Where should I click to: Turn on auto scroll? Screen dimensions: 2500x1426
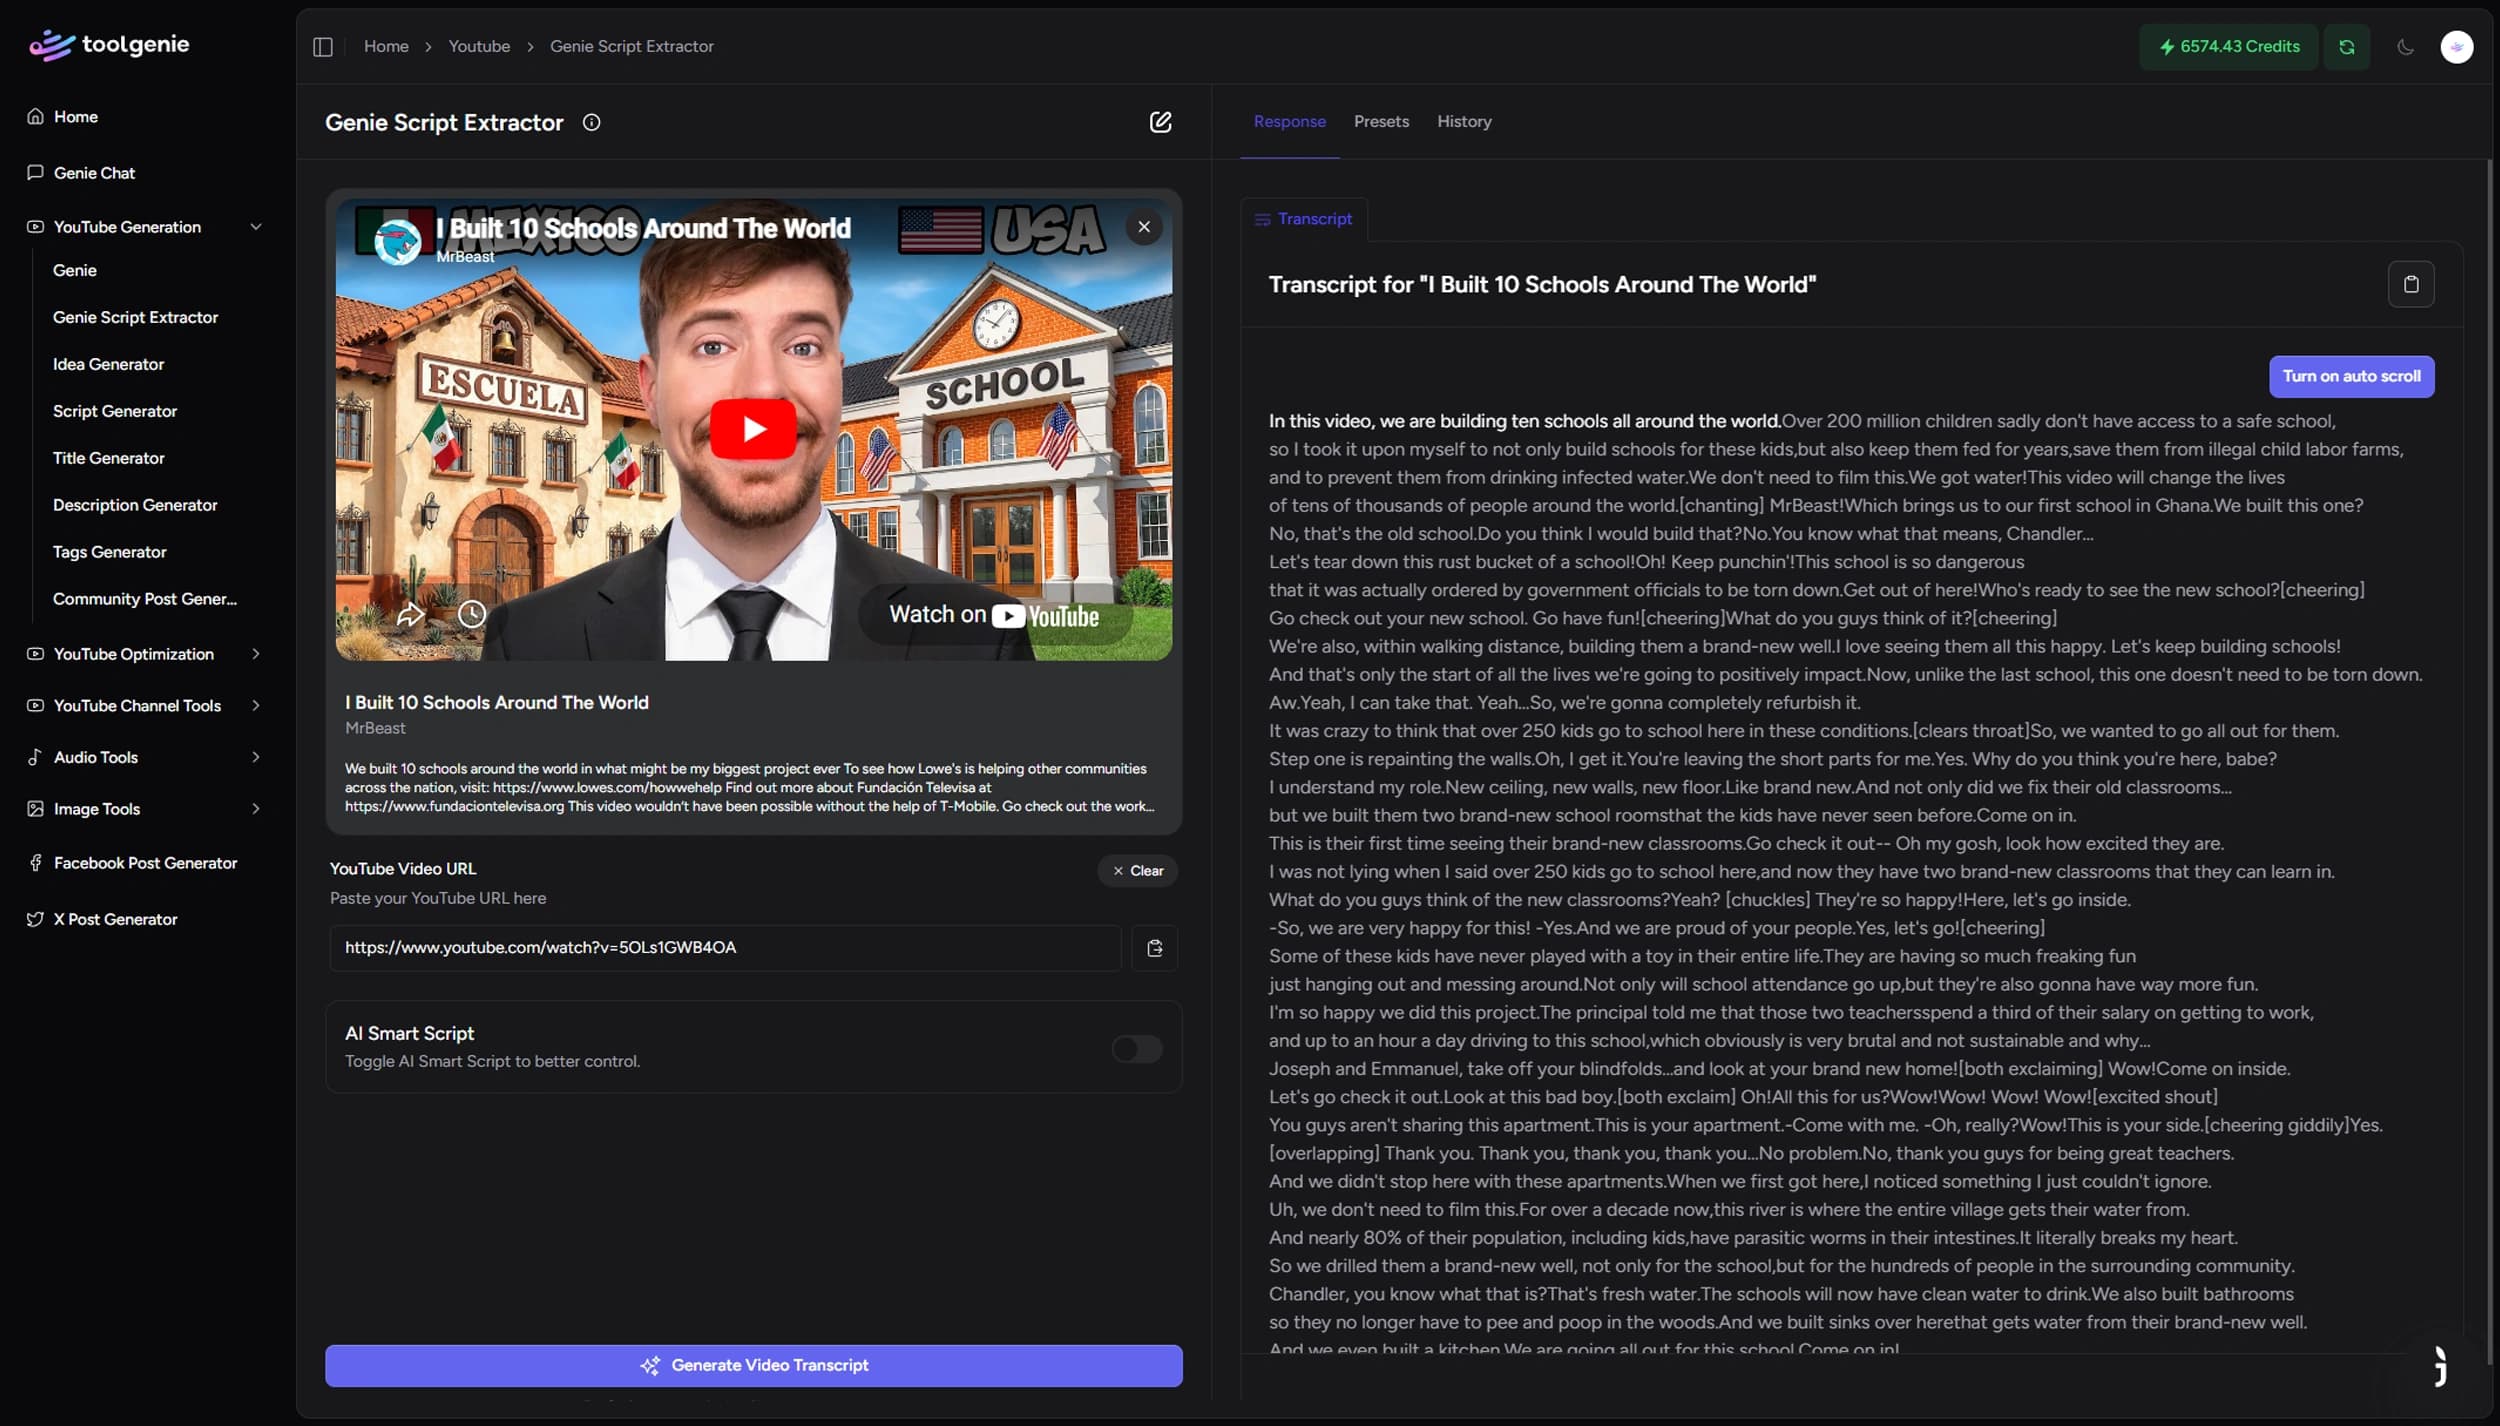click(x=2351, y=377)
